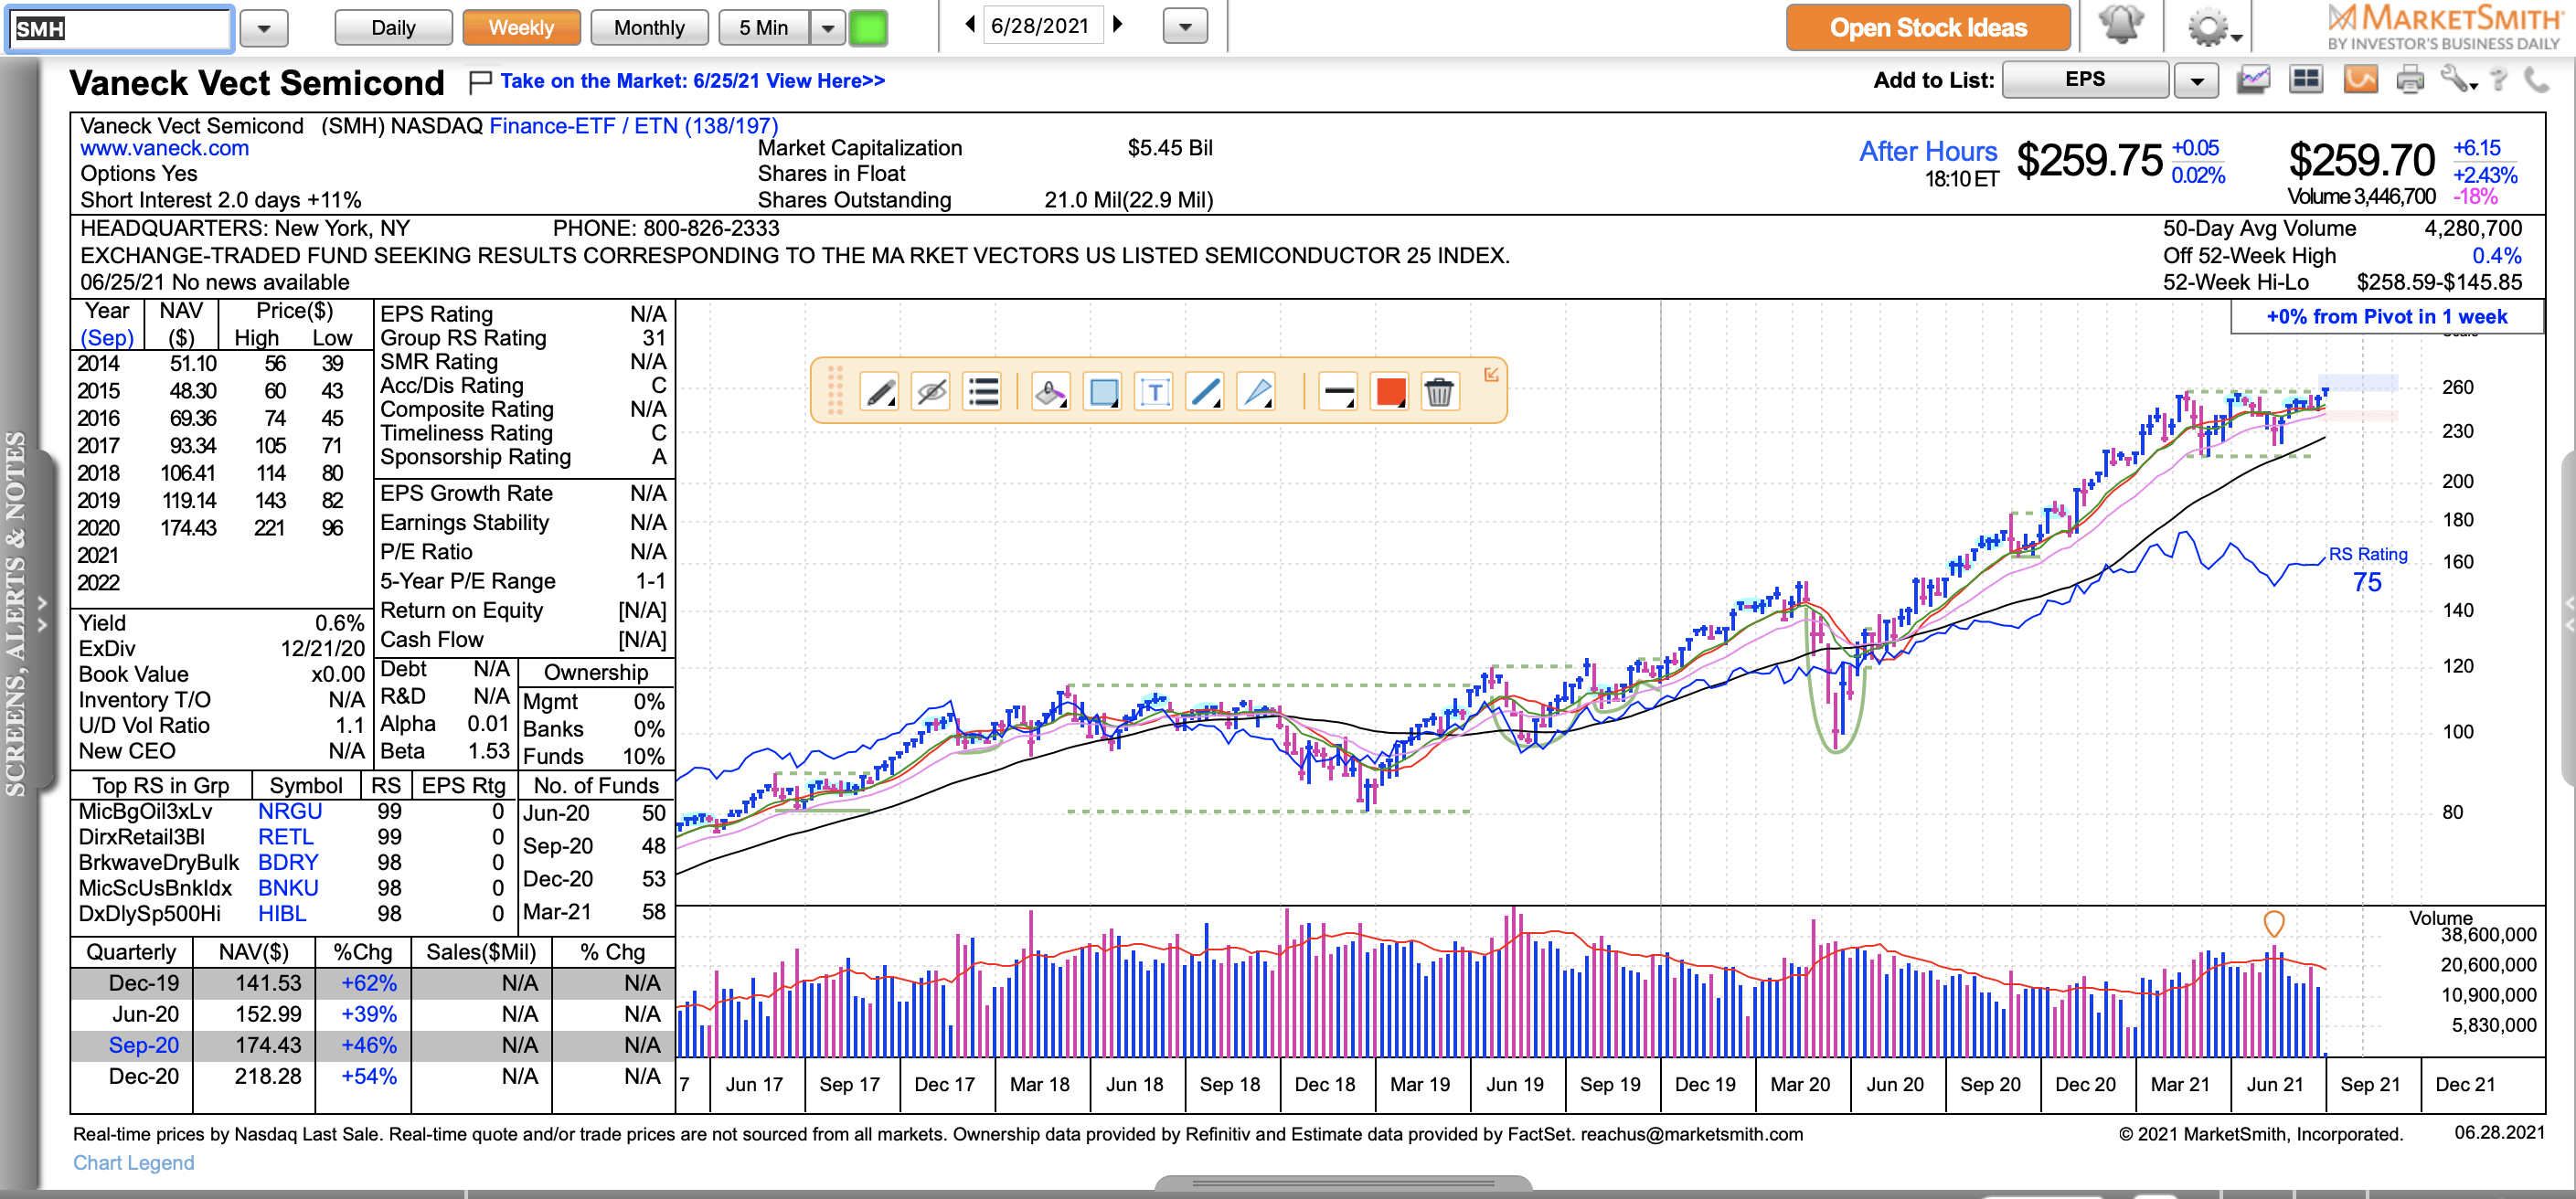Delete annotations with the trash icon

(1440, 392)
